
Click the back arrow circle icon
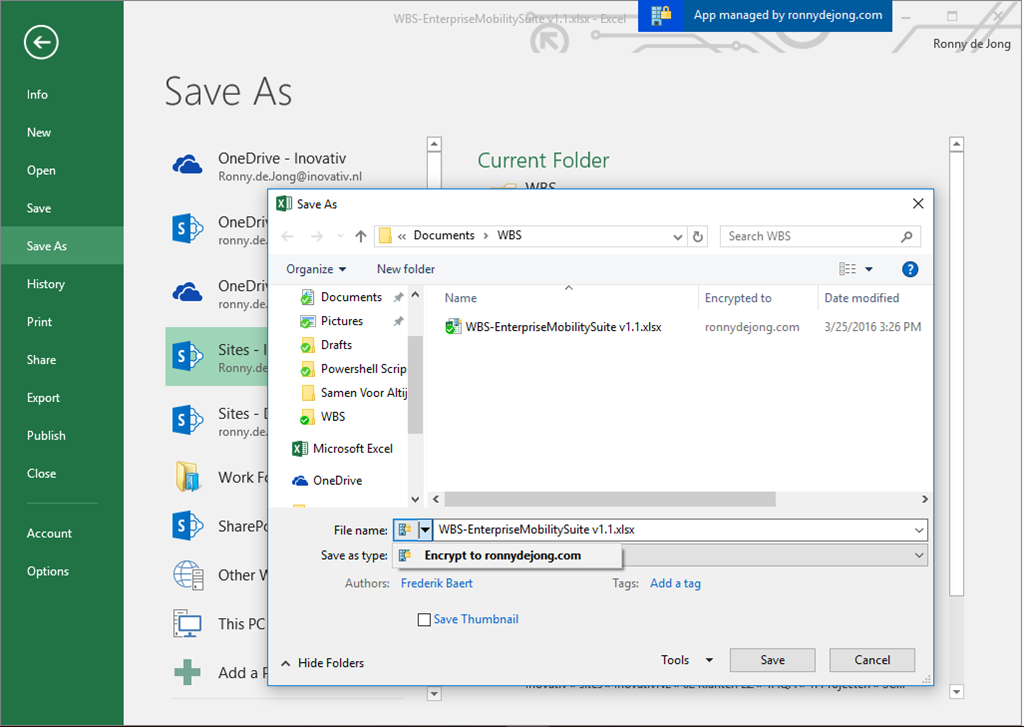click(42, 42)
